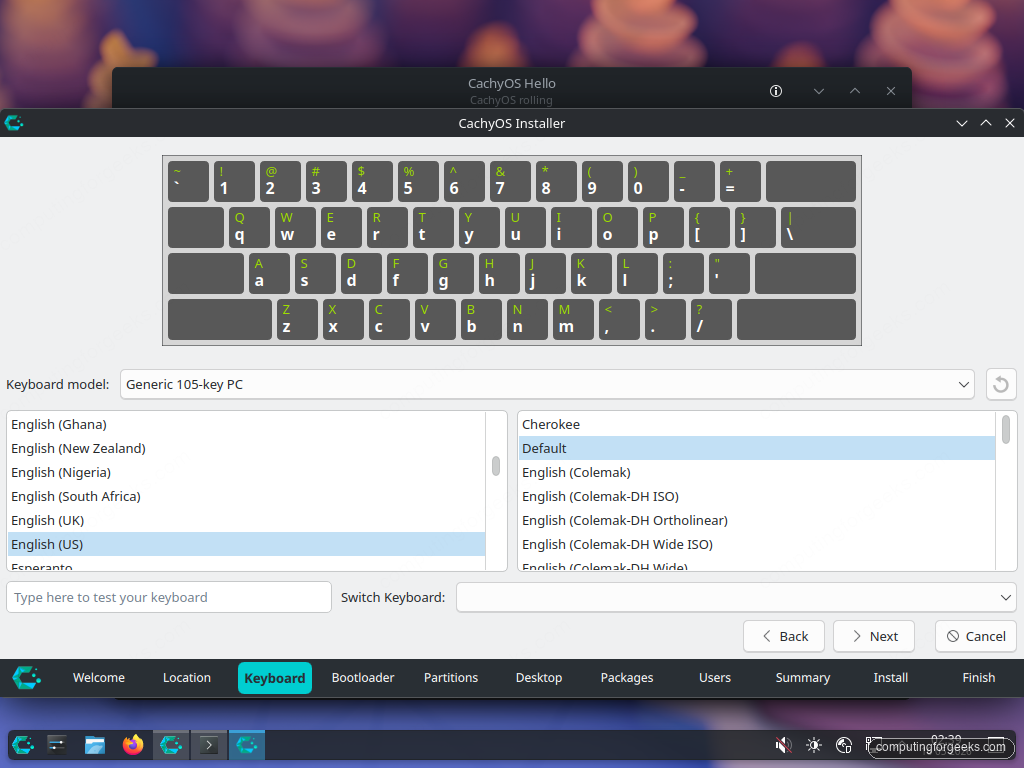The width and height of the screenshot is (1024, 768).
Task: Minimize the CachyOS Installer window
Action: click(x=961, y=123)
